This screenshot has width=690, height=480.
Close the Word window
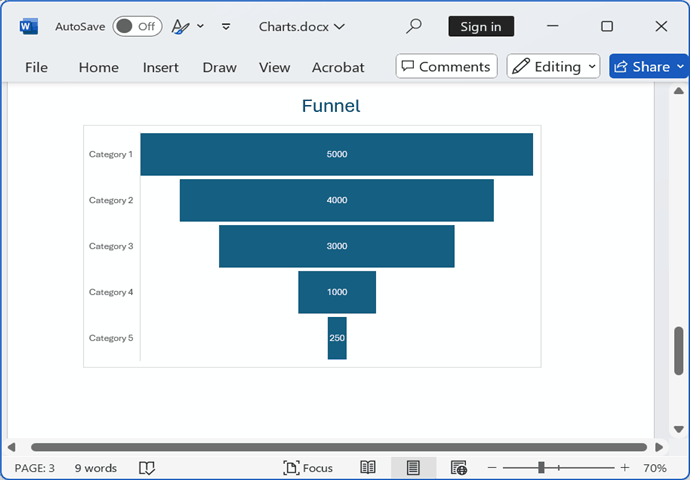[661, 26]
